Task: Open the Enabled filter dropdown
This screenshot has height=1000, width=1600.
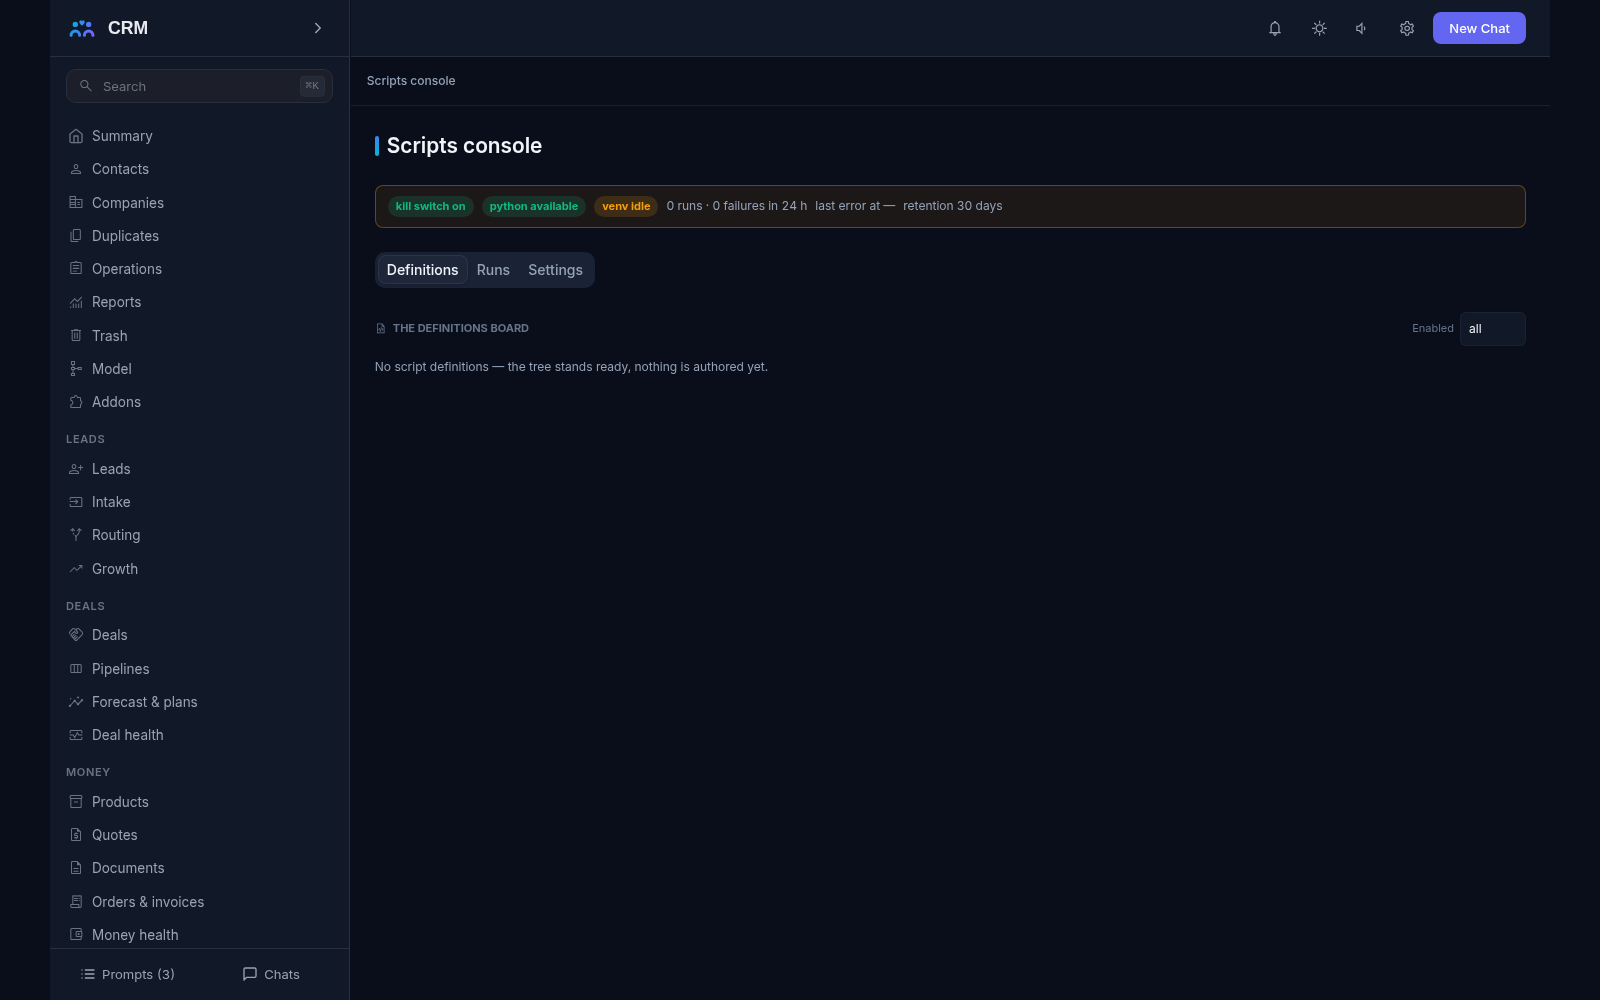Action: coord(1492,329)
